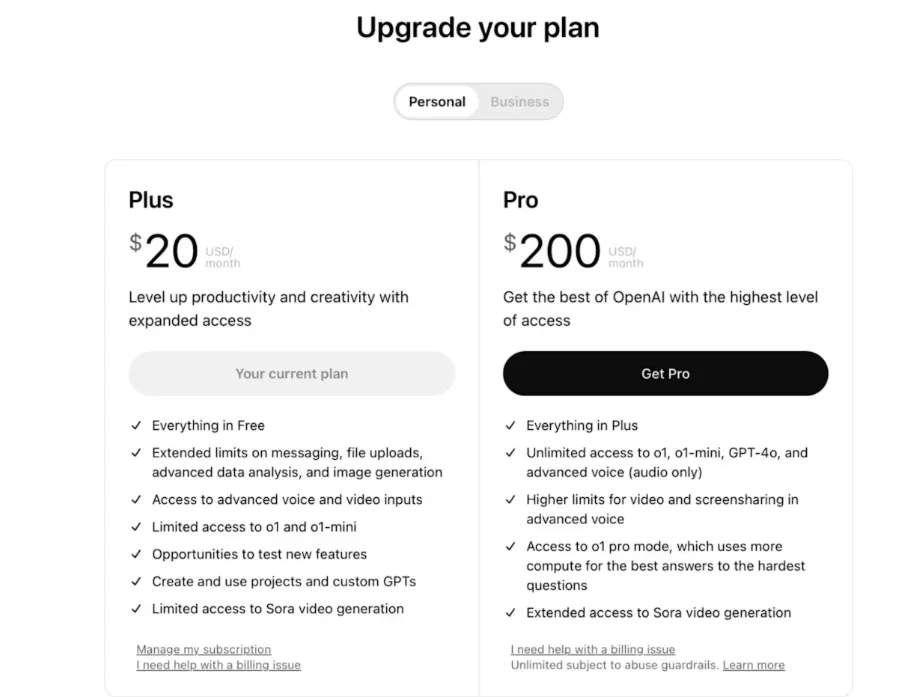
Task: Open billing issue help link under Pro
Action: 593,649
